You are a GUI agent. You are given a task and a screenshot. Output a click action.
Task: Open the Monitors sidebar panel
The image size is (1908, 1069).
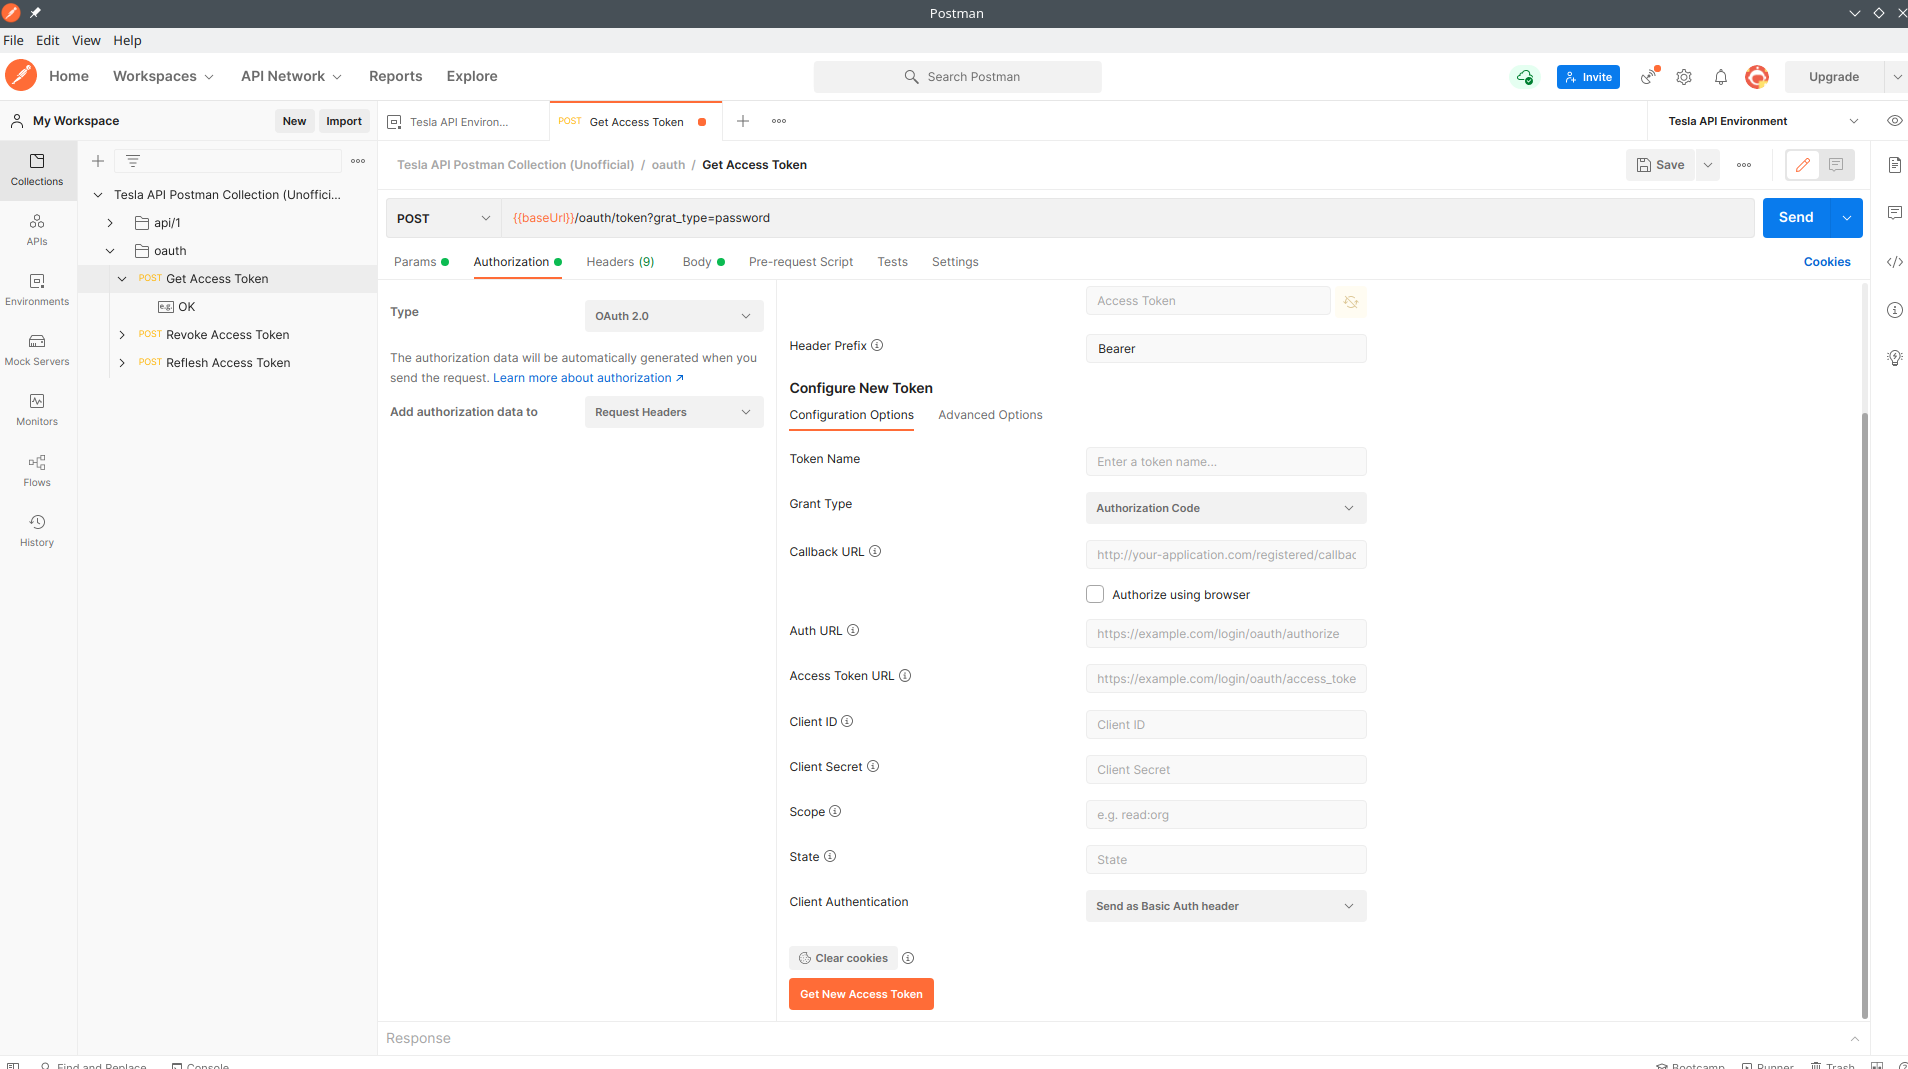pos(37,410)
